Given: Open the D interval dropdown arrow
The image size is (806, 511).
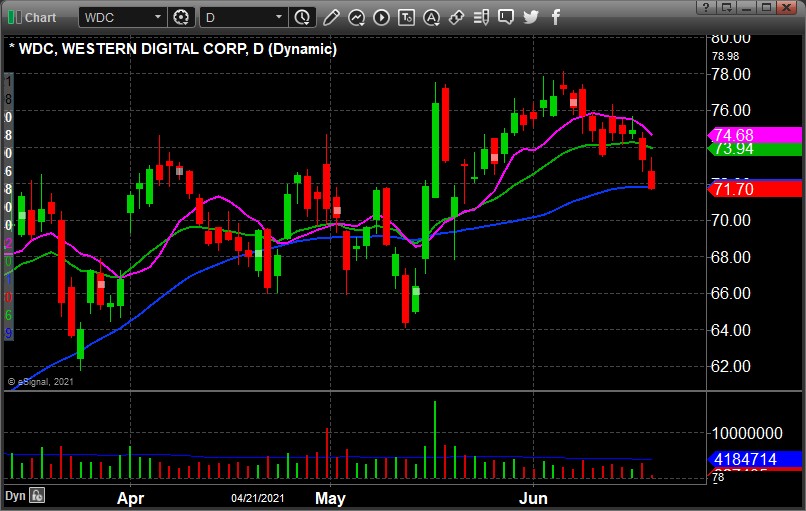Looking at the screenshot, I should [279, 17].
